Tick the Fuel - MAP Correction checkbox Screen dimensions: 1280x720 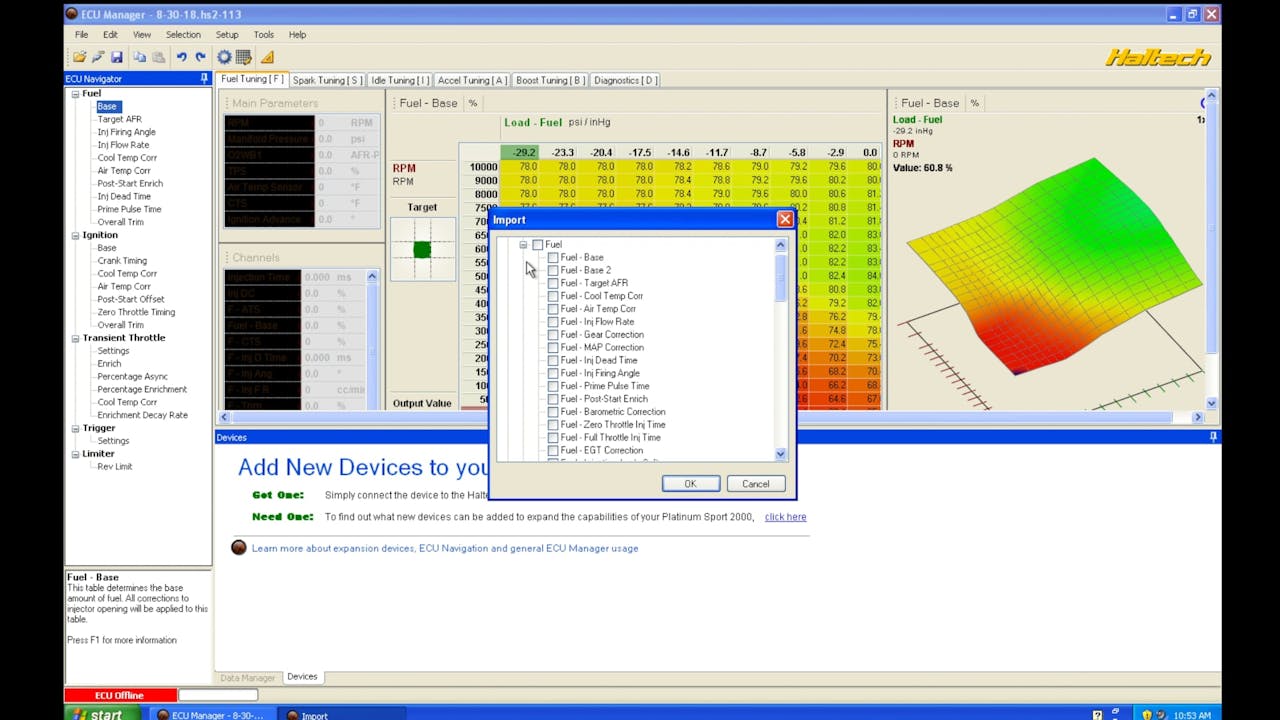pos(553,347)
